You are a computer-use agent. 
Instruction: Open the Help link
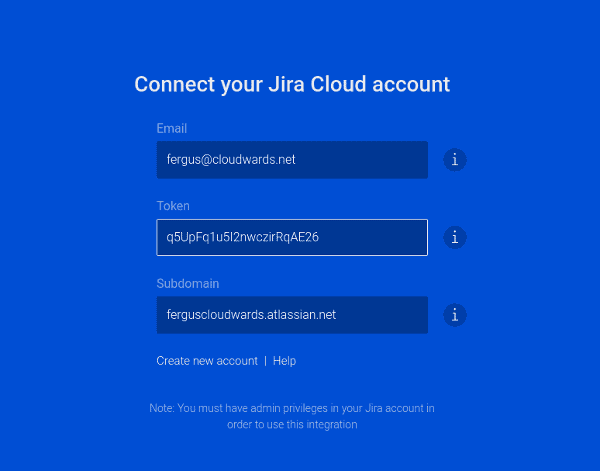tap(284, 361)
